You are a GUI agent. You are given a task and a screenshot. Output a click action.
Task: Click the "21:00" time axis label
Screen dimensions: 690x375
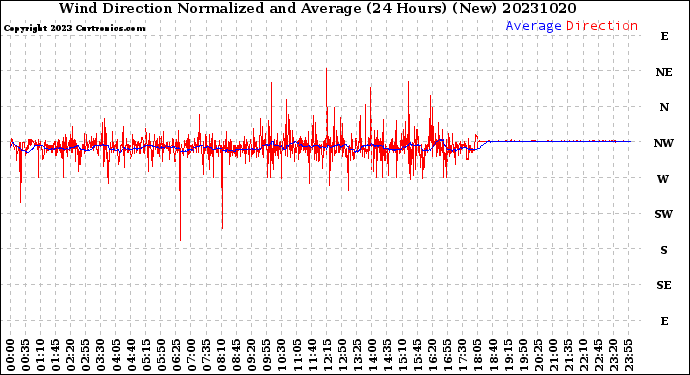[x=553, y=355]
